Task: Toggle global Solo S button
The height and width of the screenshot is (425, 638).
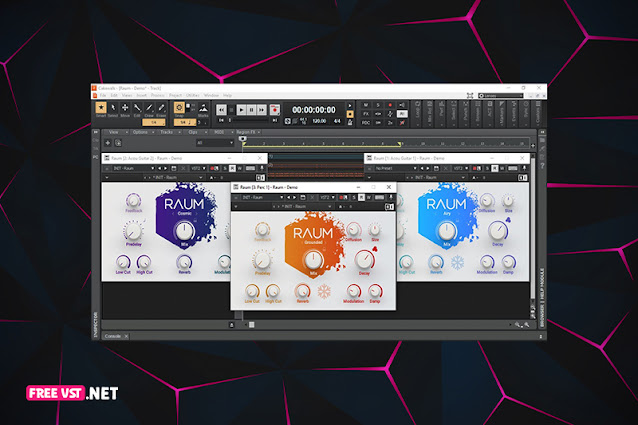Action: click(x=378, y=105)
